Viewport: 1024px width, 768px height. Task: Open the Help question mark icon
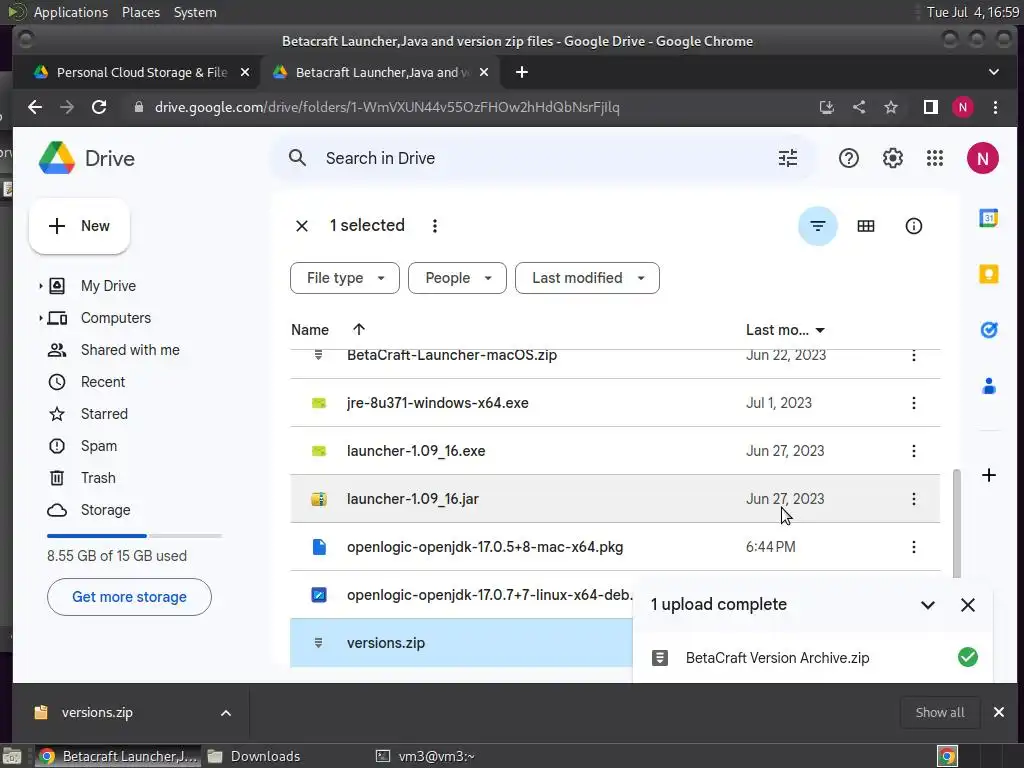[848, 158]
